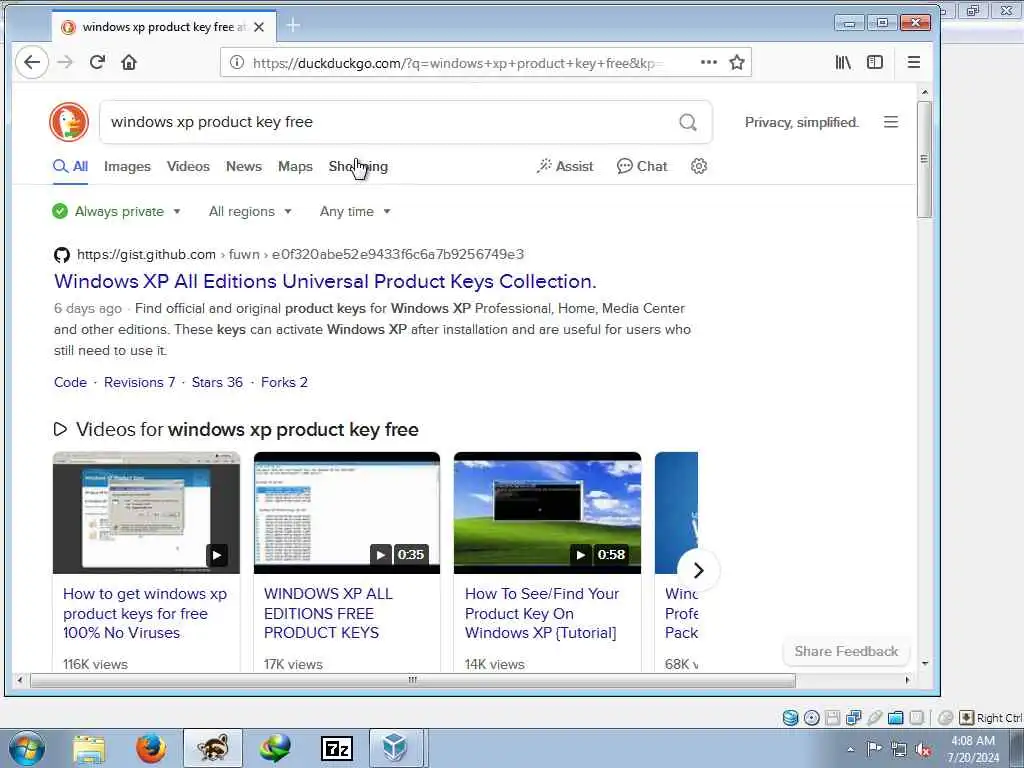Click the Share Feedback button
Image resolution: width=1024 pixels, height=768 pixels.
click(846, 651)
